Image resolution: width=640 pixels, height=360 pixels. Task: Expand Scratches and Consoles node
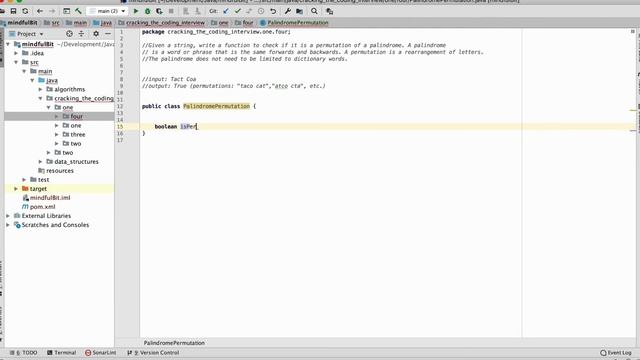(x=8, y=224)
